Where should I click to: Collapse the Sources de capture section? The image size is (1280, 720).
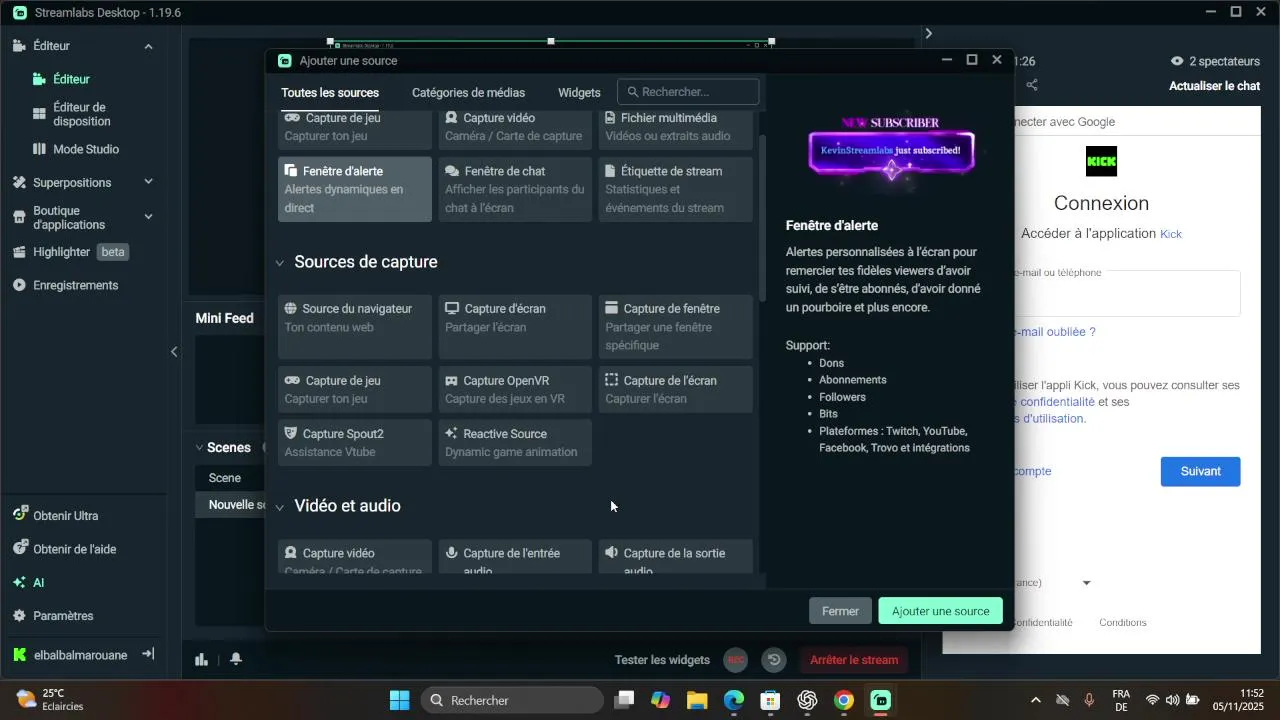point(280,263)
